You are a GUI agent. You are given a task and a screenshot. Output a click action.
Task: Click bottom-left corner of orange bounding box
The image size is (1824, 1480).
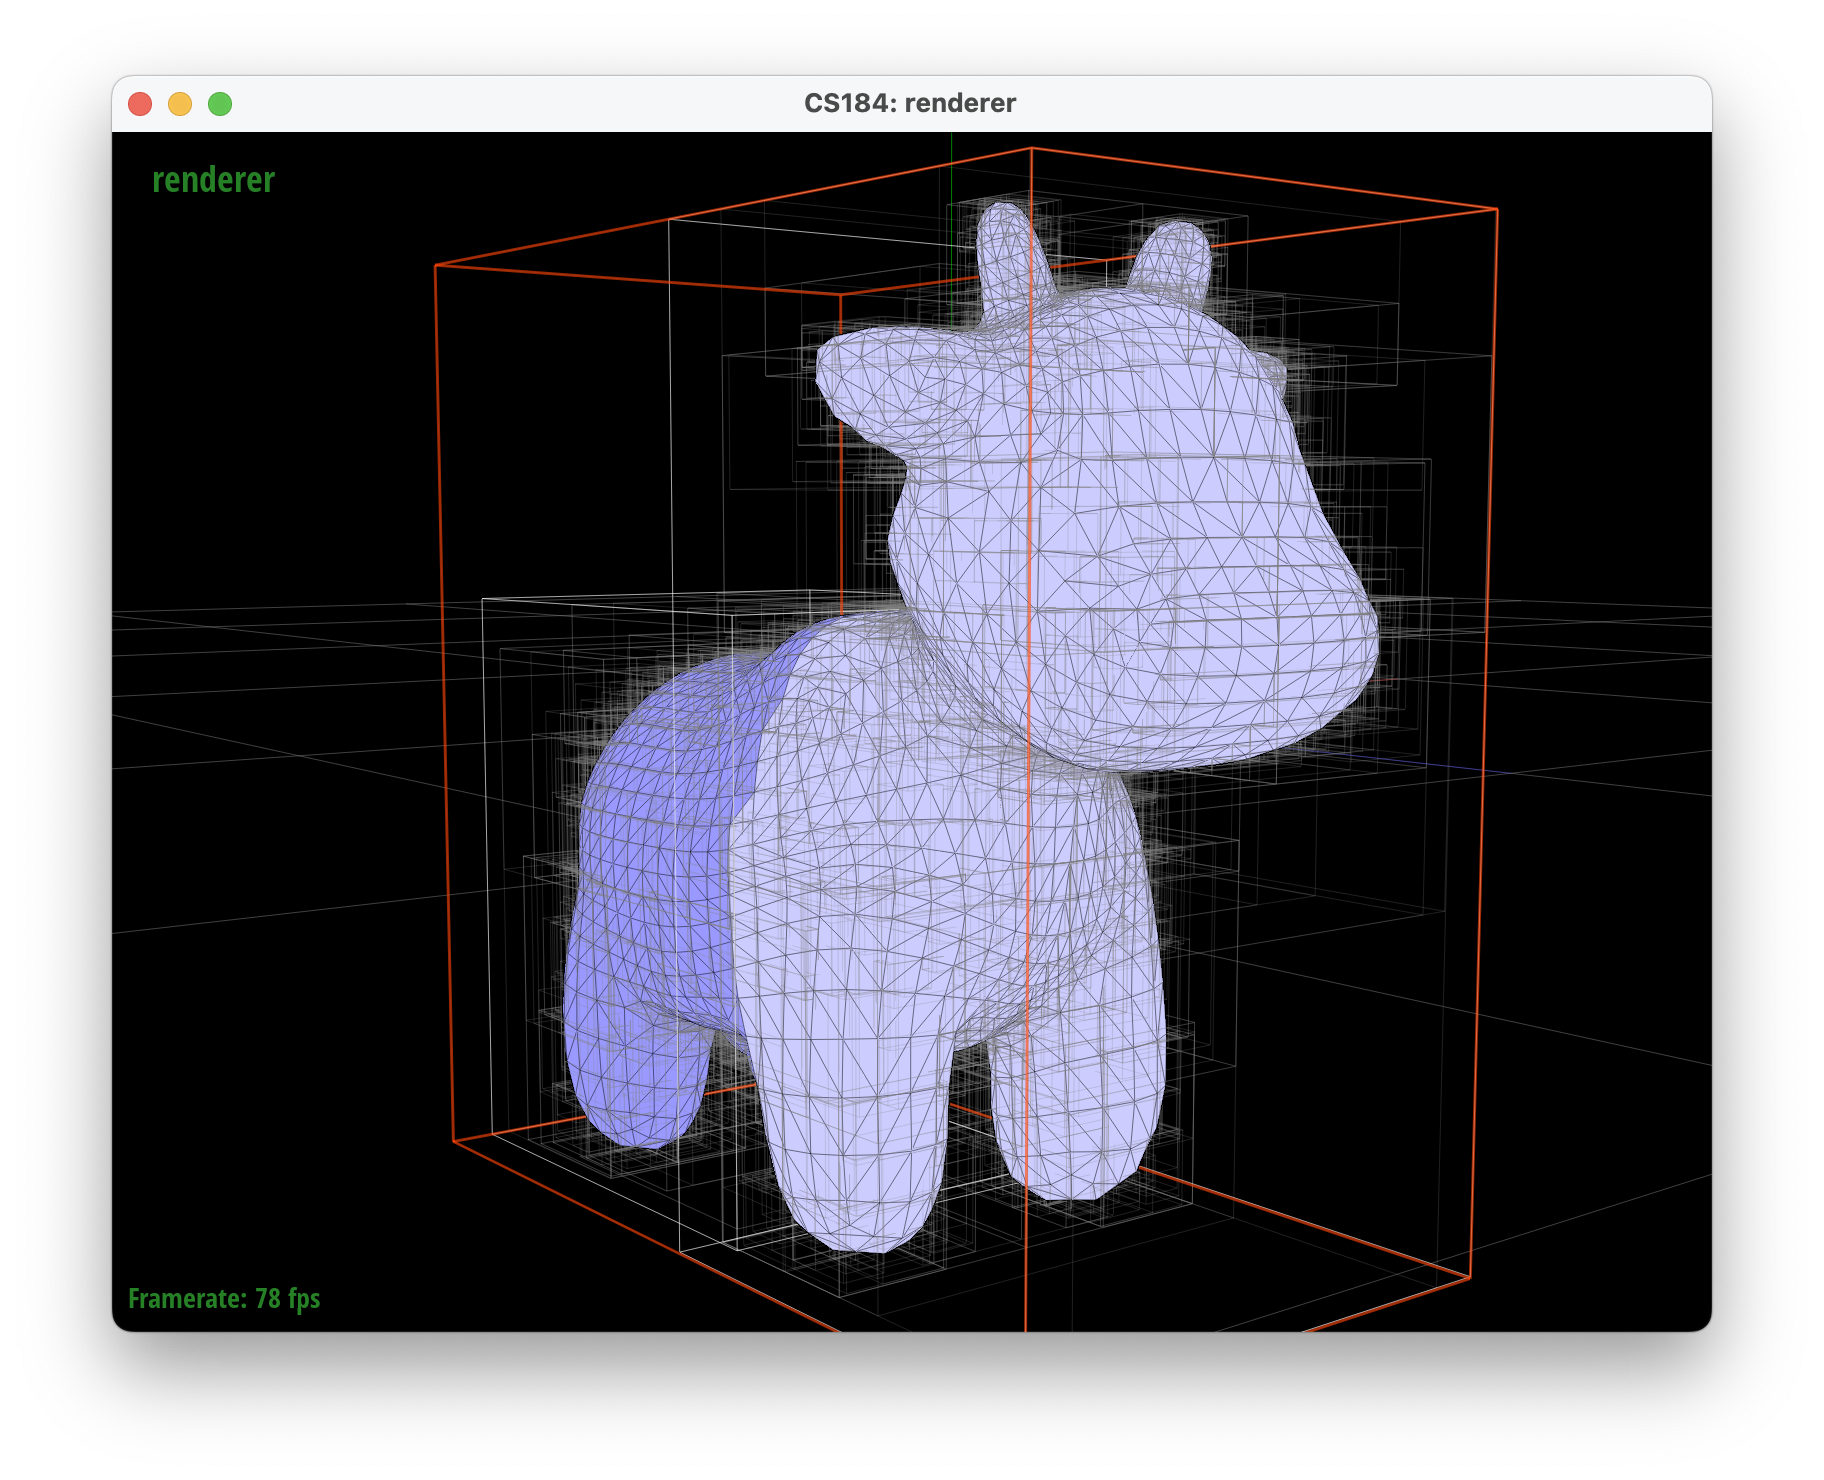pos(453,1141)
